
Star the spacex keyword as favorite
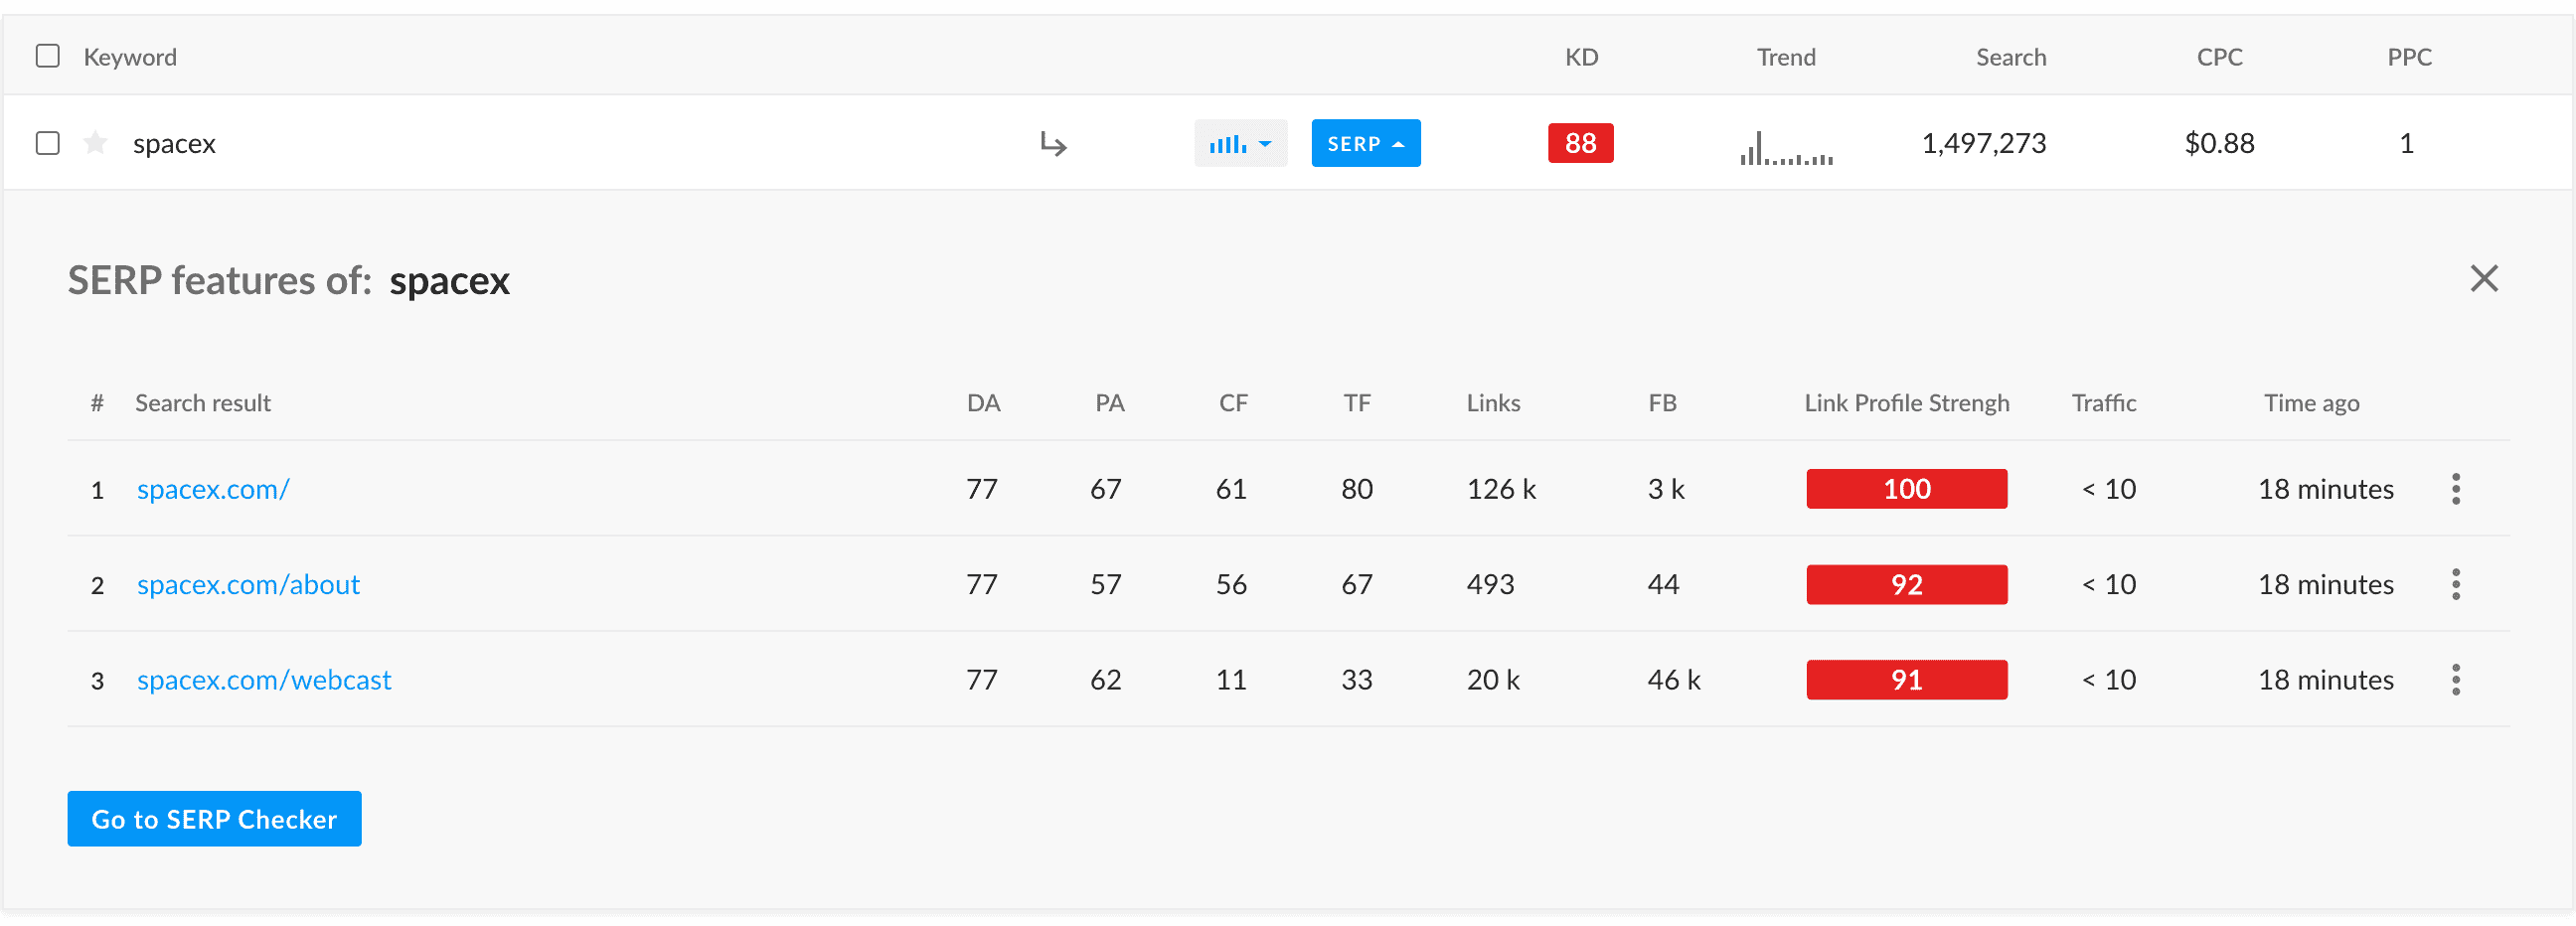point(95,143)
